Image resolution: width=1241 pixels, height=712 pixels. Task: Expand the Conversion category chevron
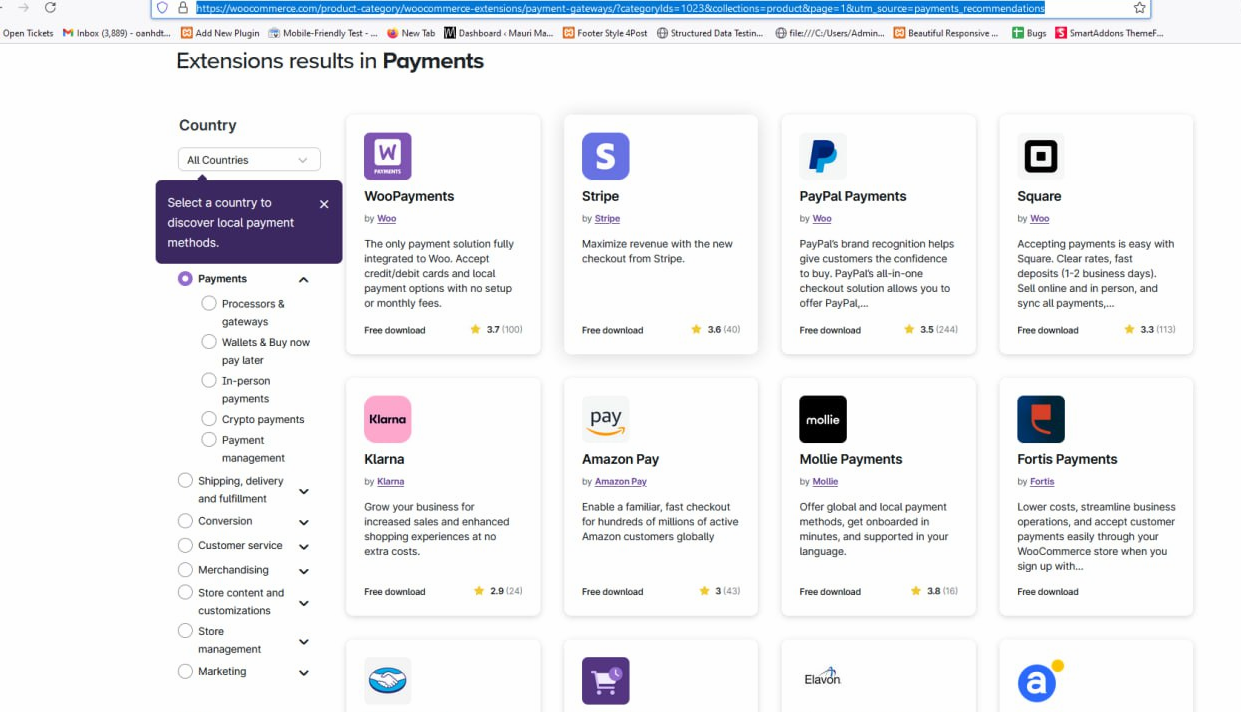304,522
